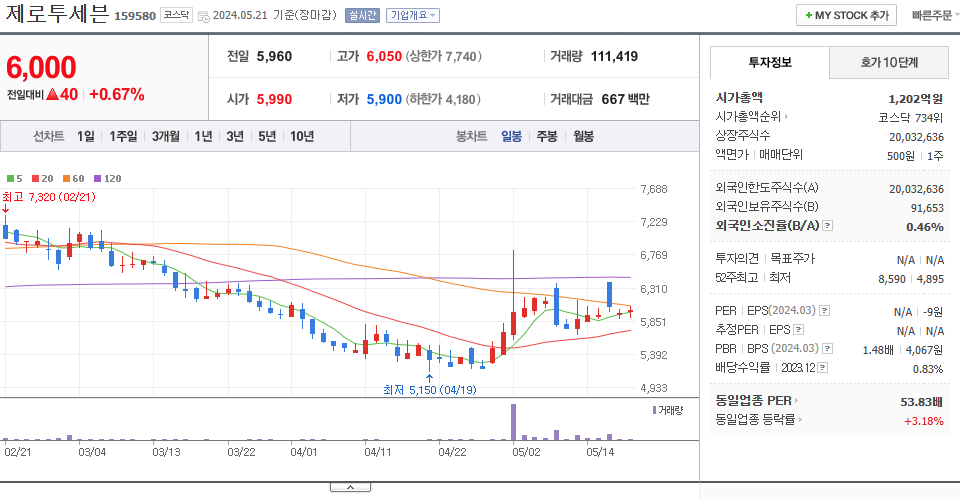Click the 시가총액 value 1,202억원
Viewport: 960px width, 500px height.
click(x=916, y=99)
